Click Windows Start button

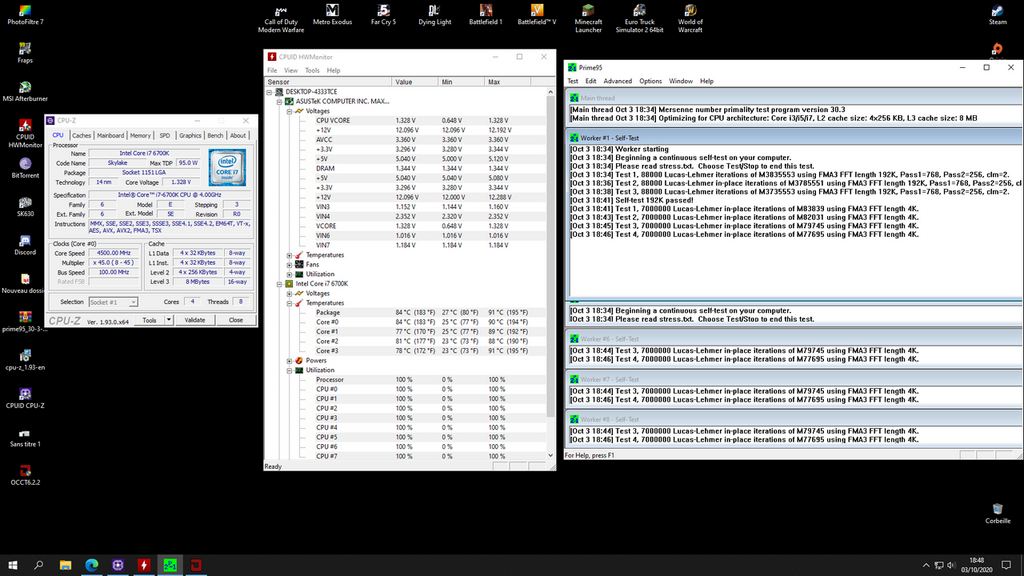click(12, 565)
